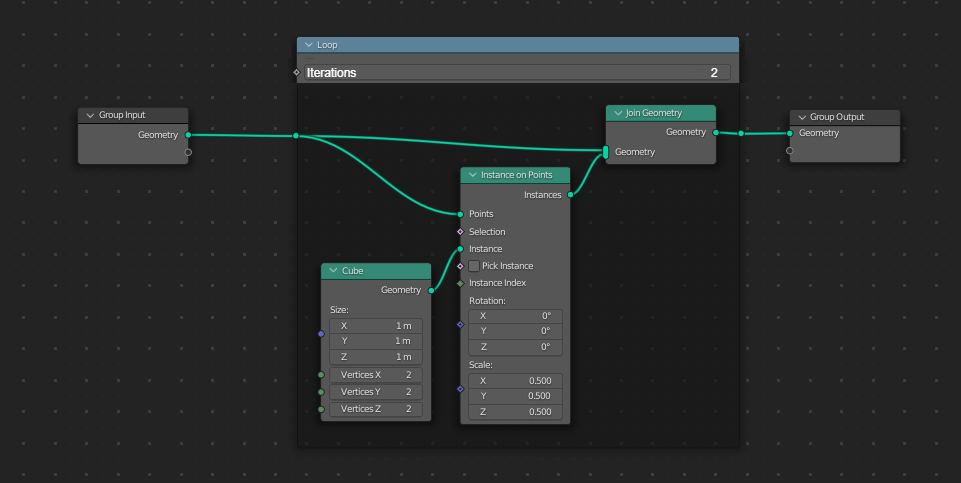
Task: Click the Vertices X field
Action: [x=376, y=375]
